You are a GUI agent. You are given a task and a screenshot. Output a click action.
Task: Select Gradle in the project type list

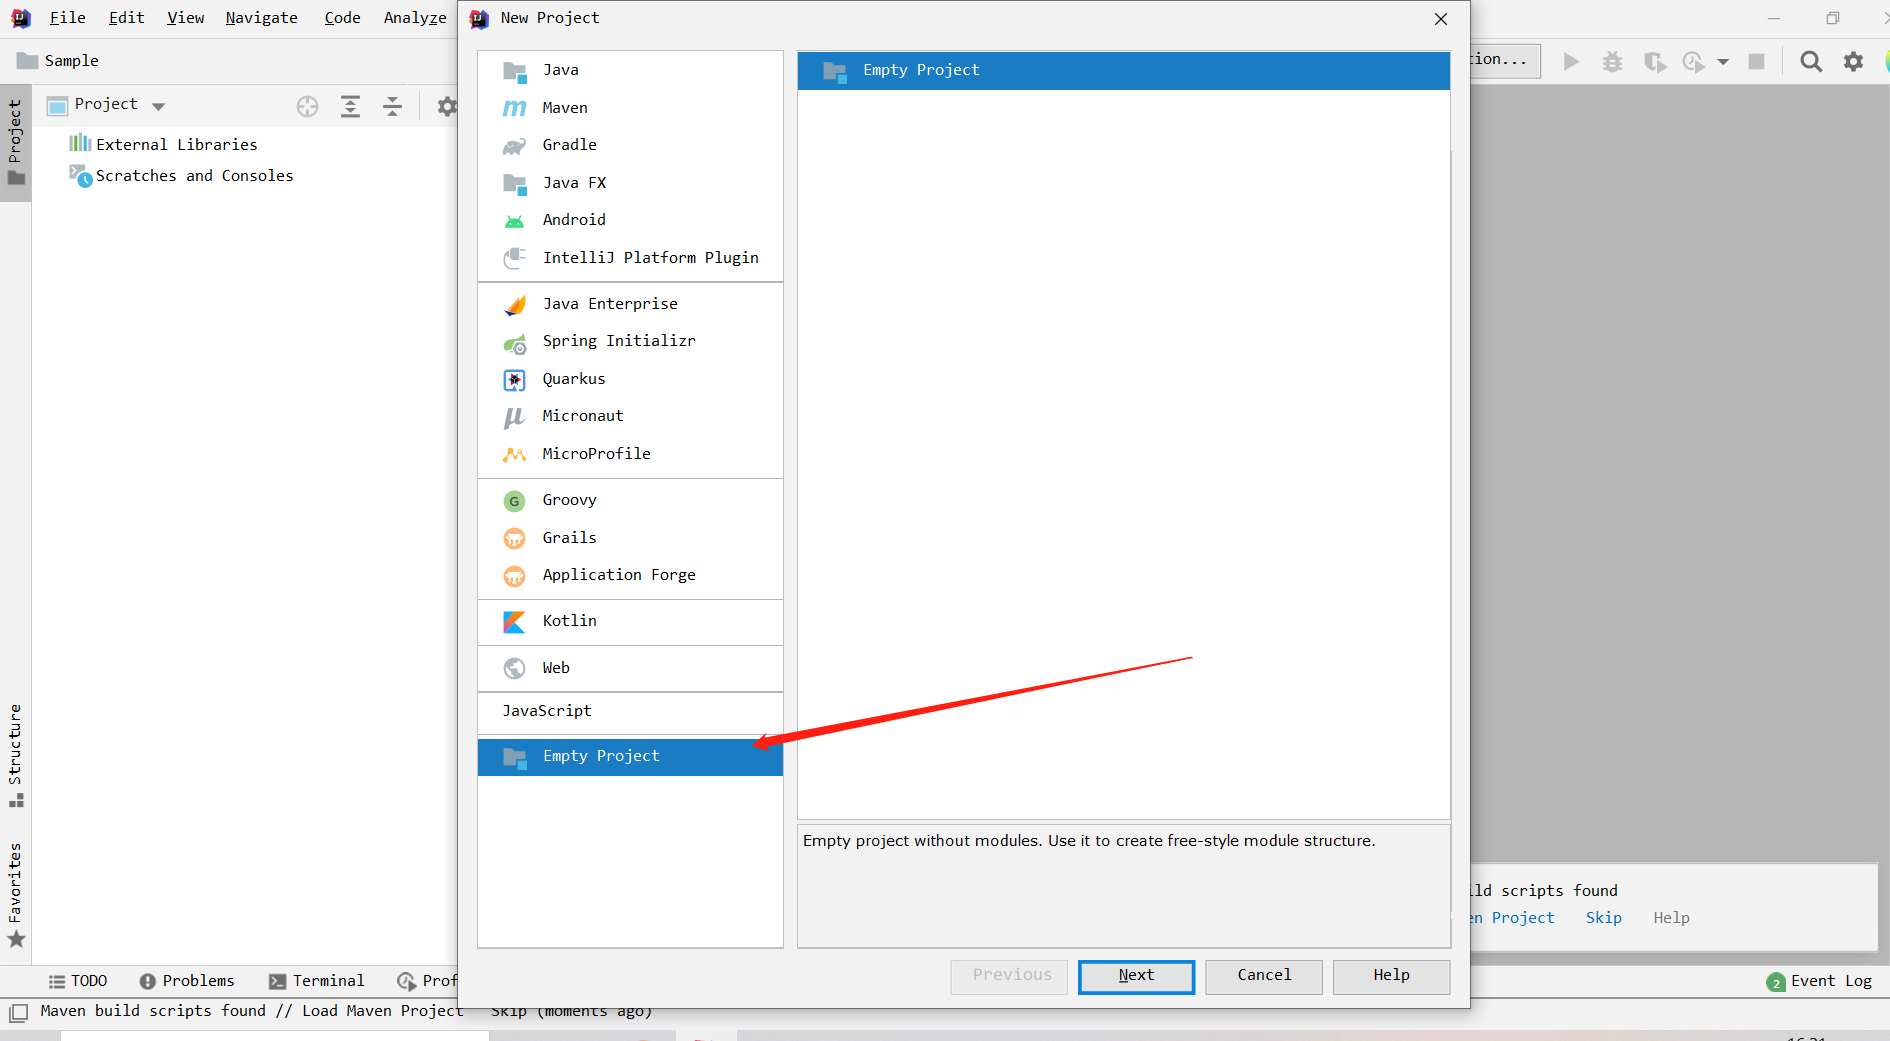(630, 145)
